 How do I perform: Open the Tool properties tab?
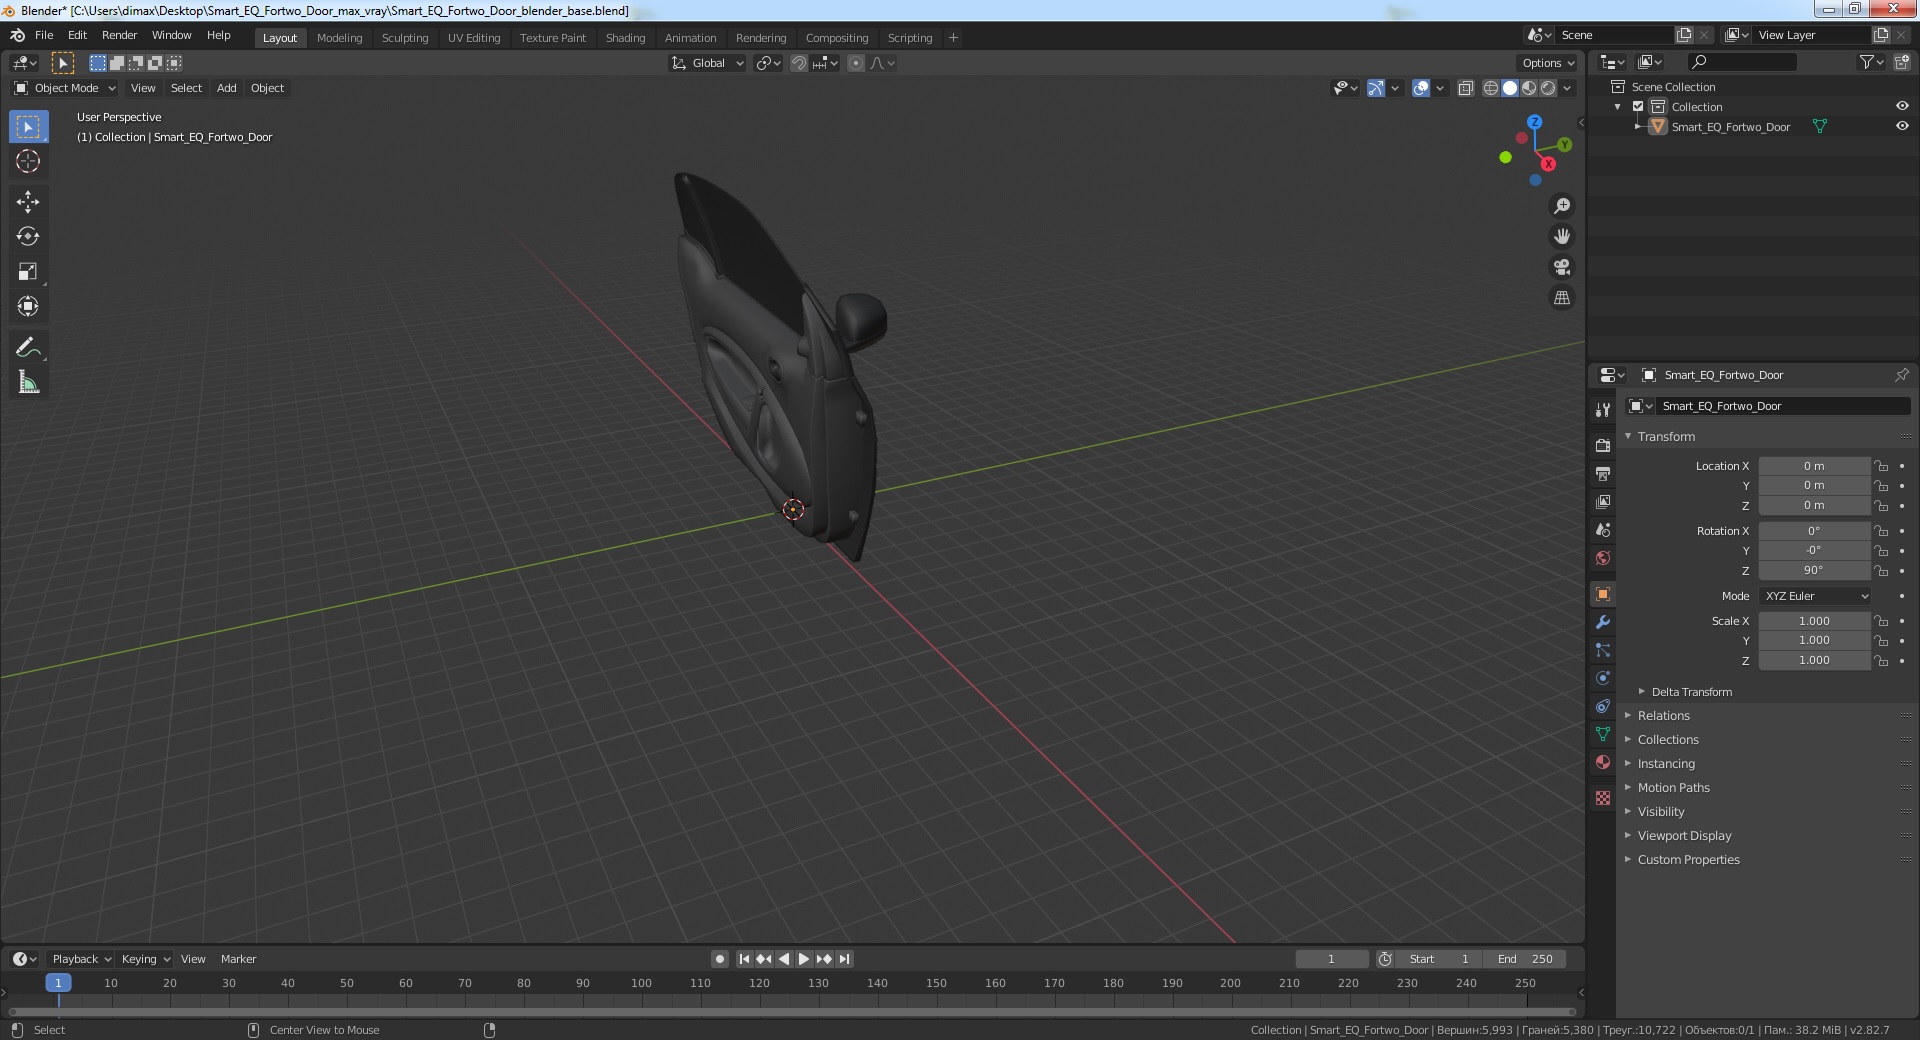[1603, 410]
